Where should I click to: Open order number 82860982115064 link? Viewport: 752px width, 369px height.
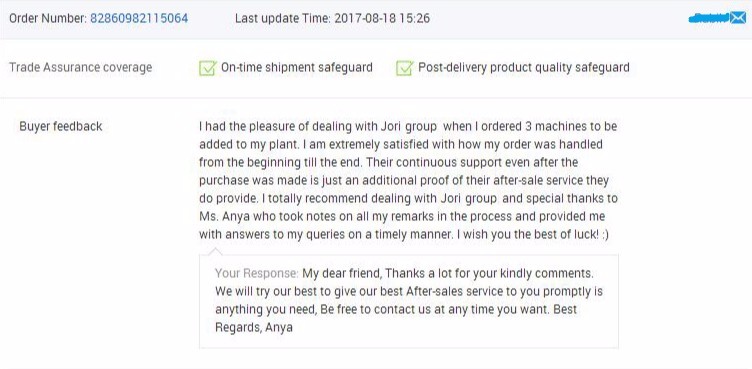(139, 18)
